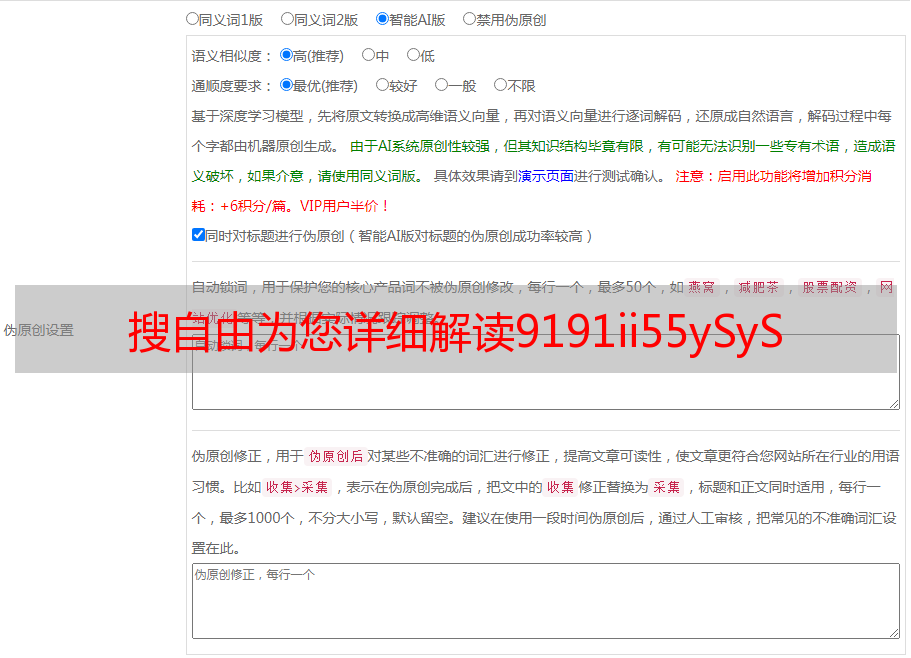
Task: Click the 燕窝 example tag
Action: (x=702, y=287)
